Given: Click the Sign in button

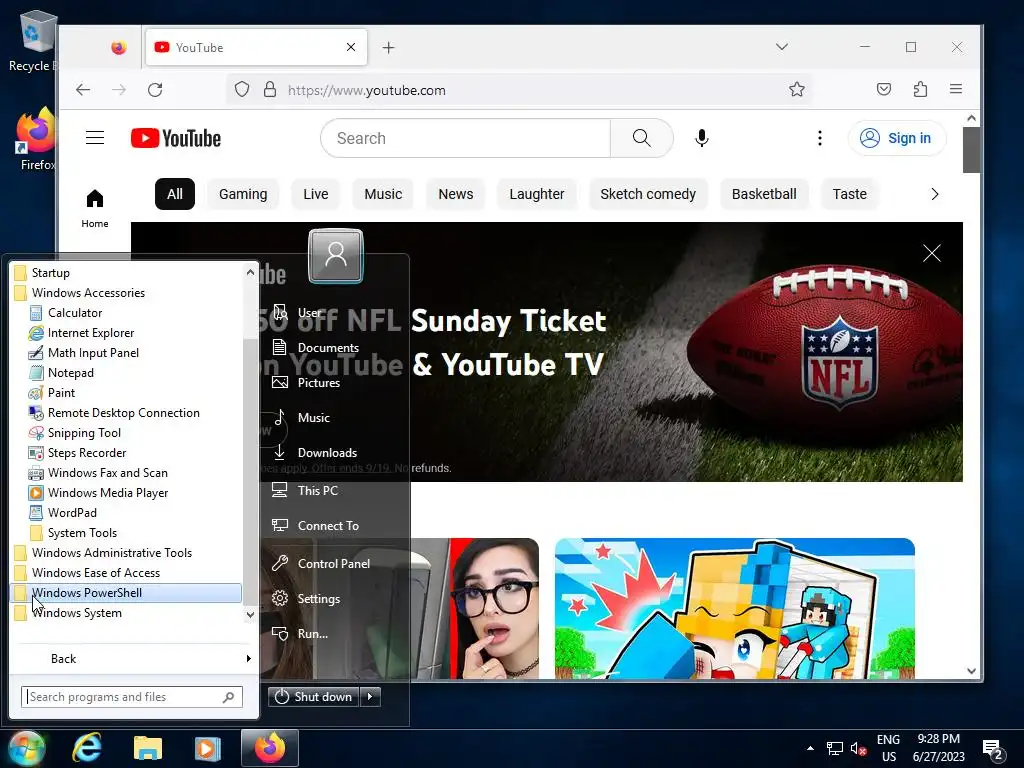Looking at the screenshot, I should point(897,138).
